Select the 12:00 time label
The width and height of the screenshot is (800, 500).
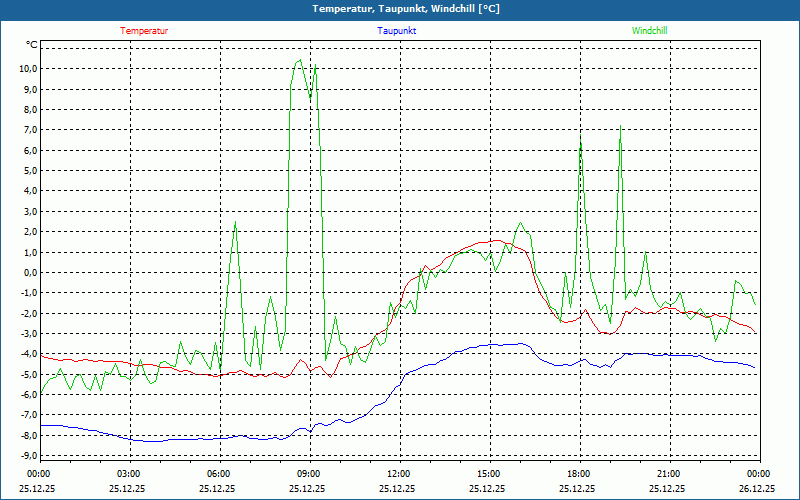tap(398, 474)
